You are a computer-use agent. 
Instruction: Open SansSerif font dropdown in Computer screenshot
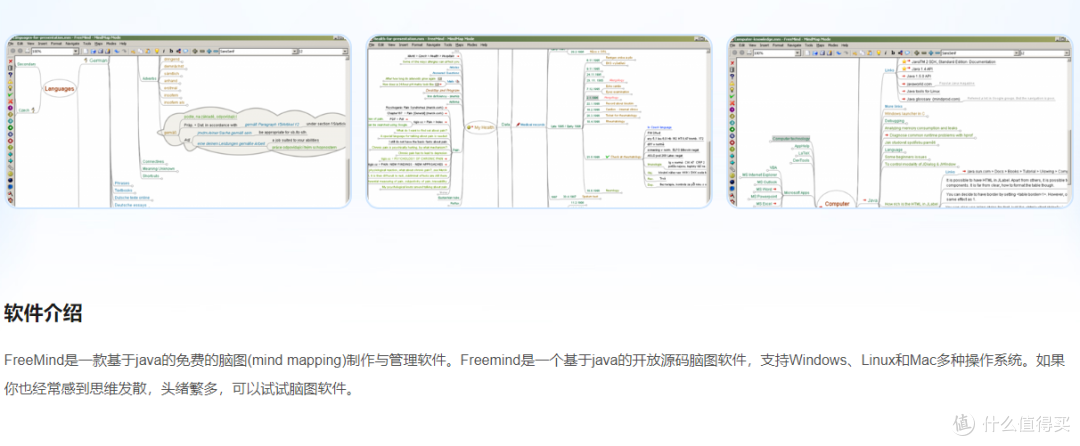click(980, 53)
